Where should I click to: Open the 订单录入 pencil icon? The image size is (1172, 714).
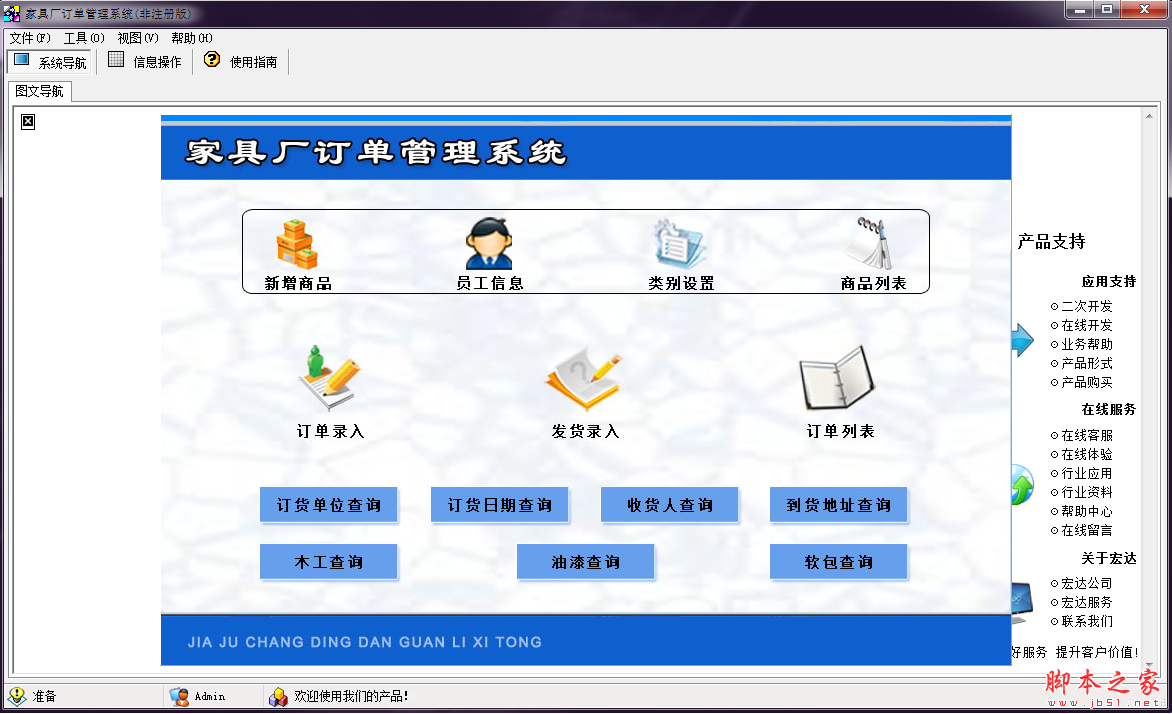click(x=330, y=378)
